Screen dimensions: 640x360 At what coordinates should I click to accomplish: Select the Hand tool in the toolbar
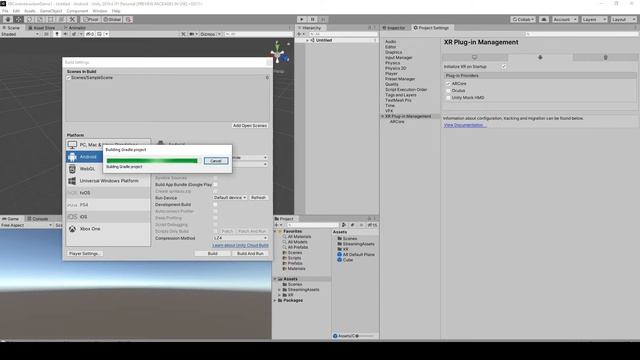[8, 19]
